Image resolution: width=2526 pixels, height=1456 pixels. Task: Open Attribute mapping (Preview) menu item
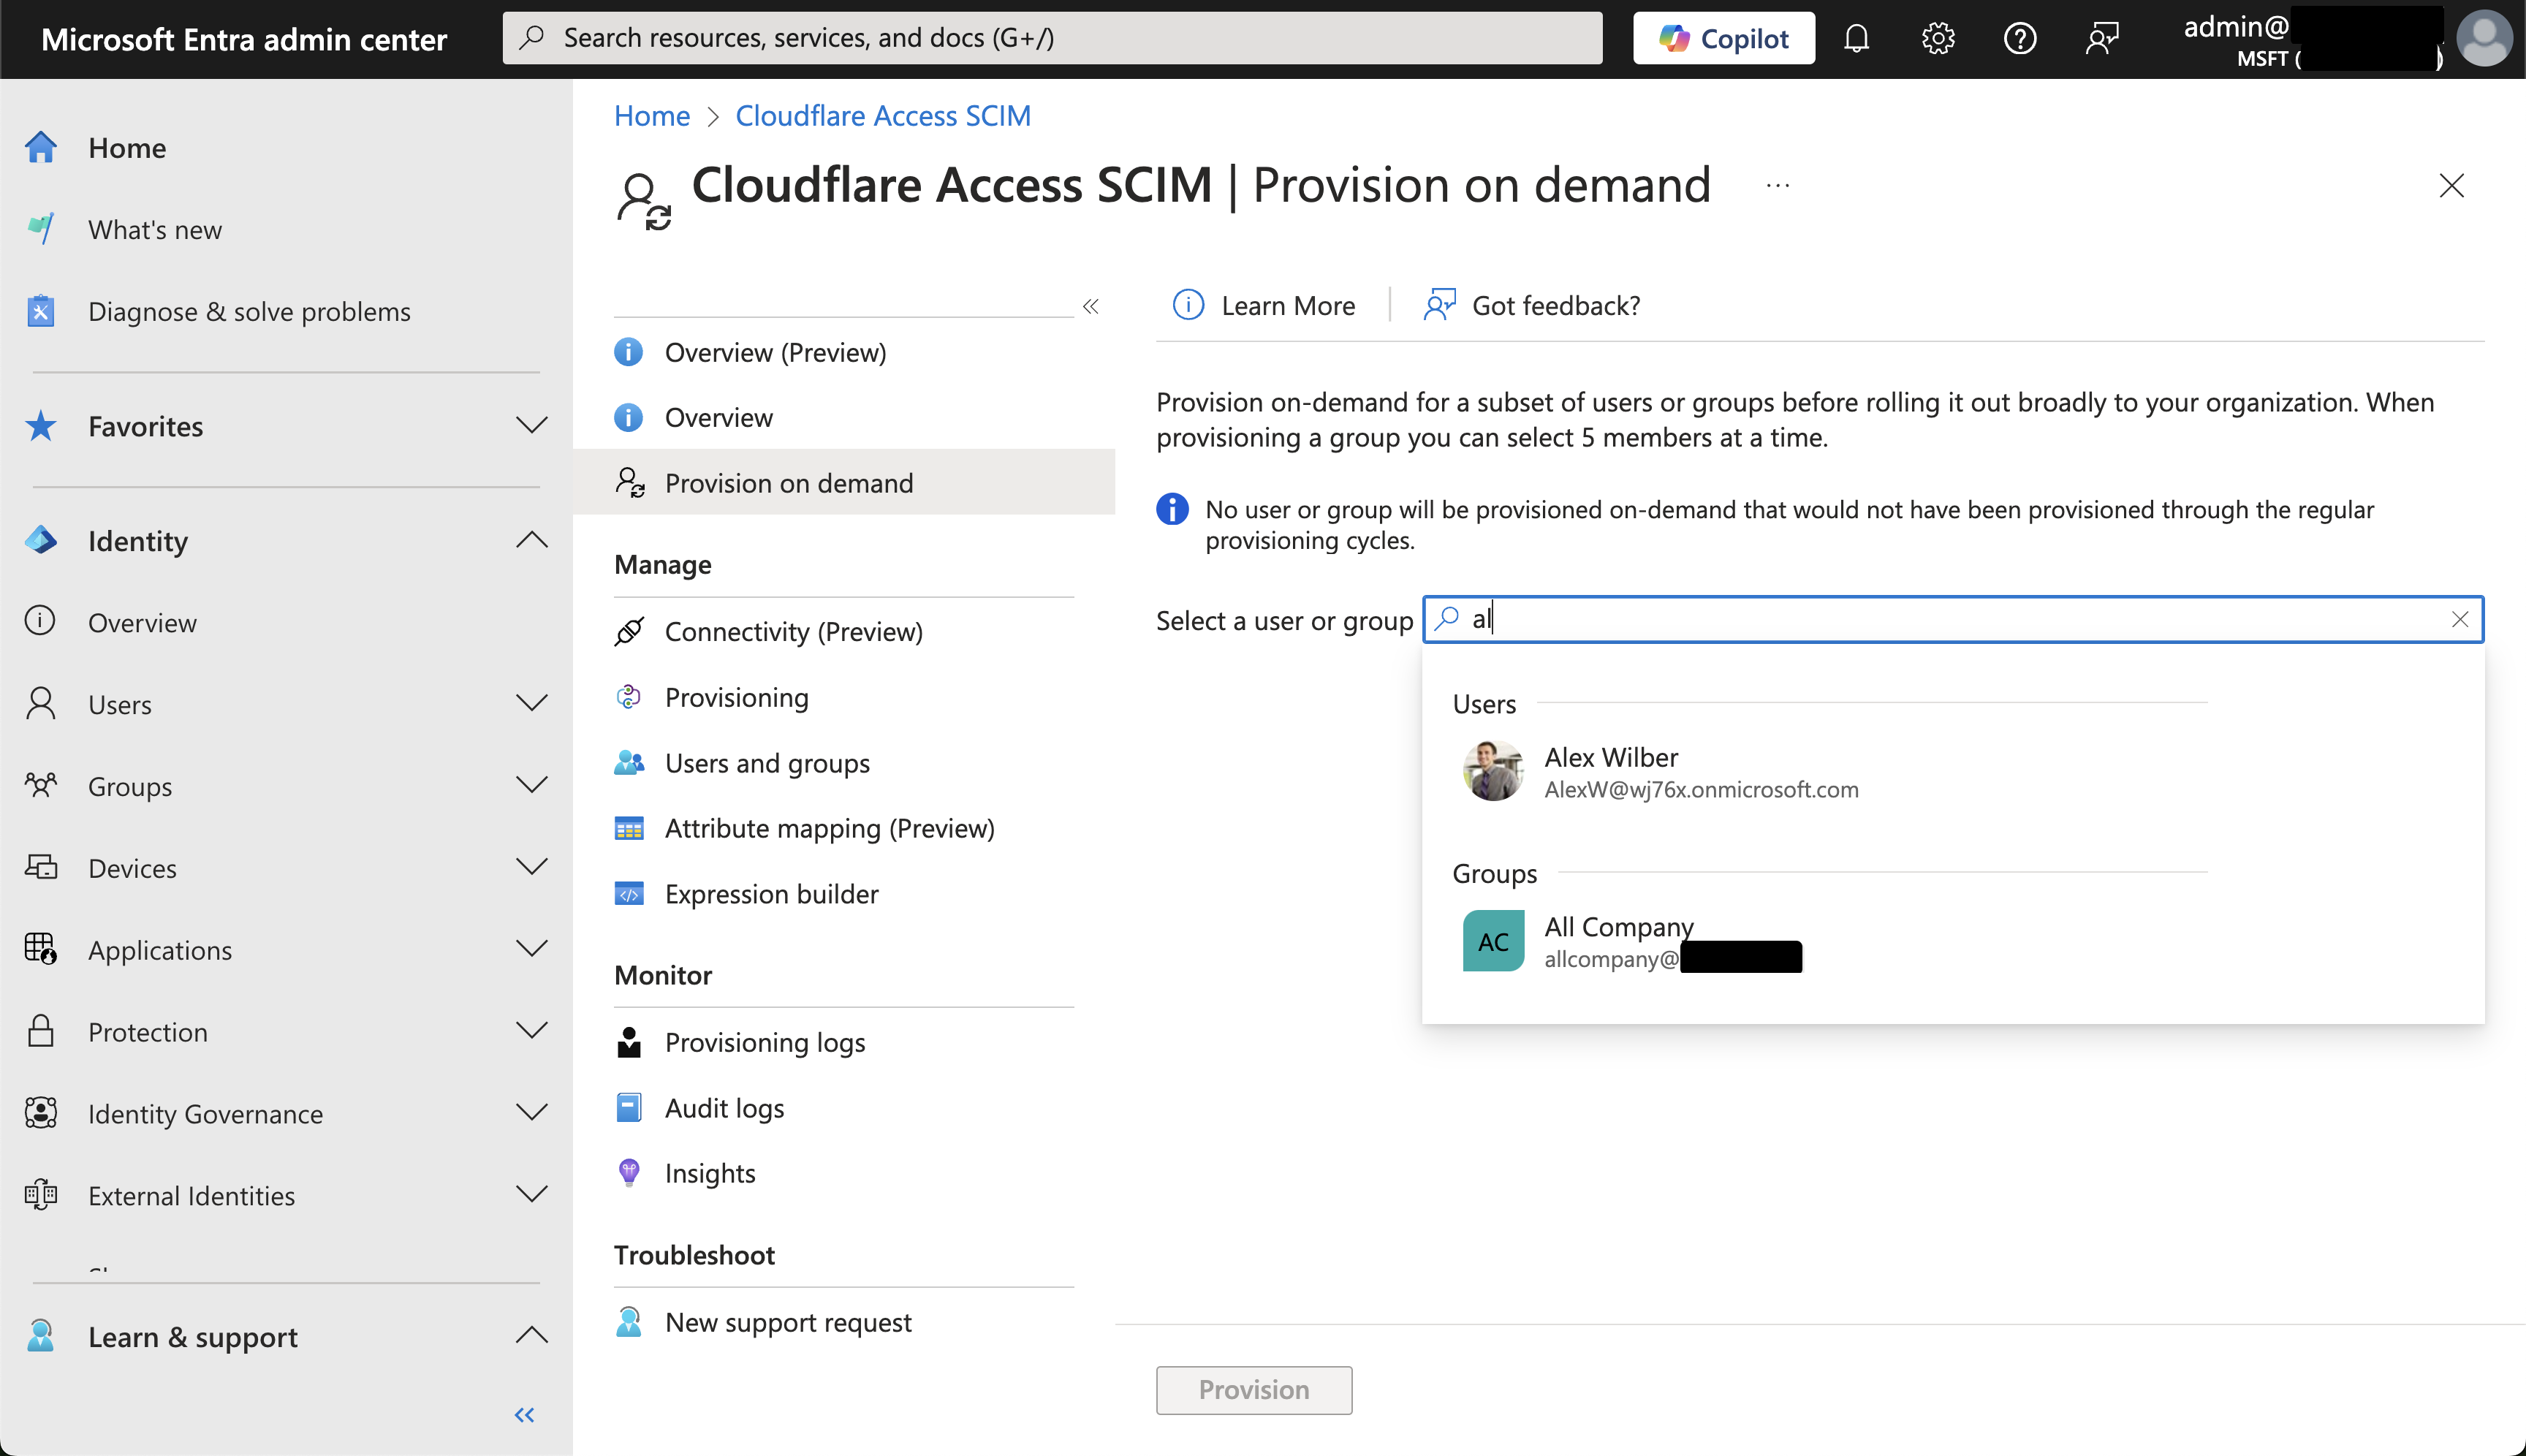click(x=829, y=828)
